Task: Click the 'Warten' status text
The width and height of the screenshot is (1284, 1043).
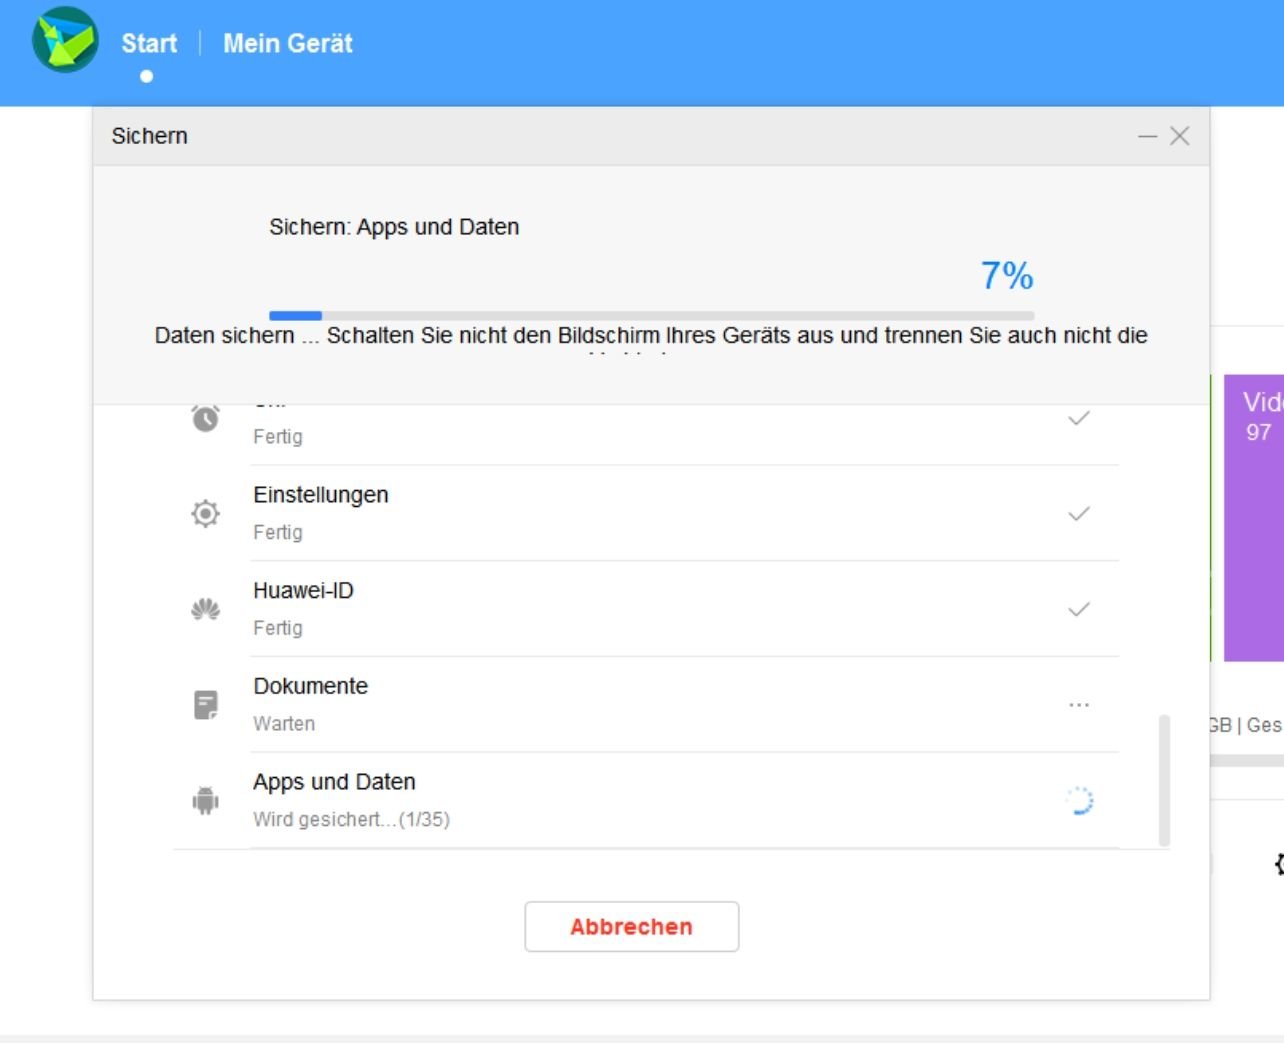Action: pyautogui.click(x=284, y=724)
